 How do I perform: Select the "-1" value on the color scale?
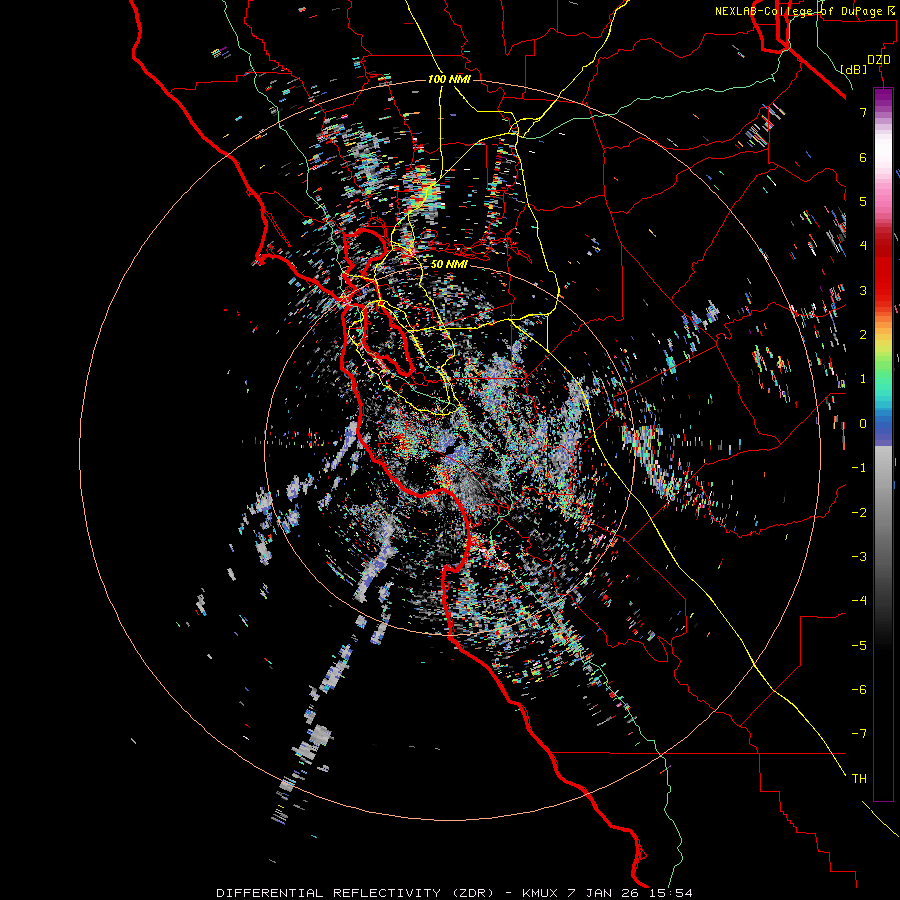(x=859, y=468)
